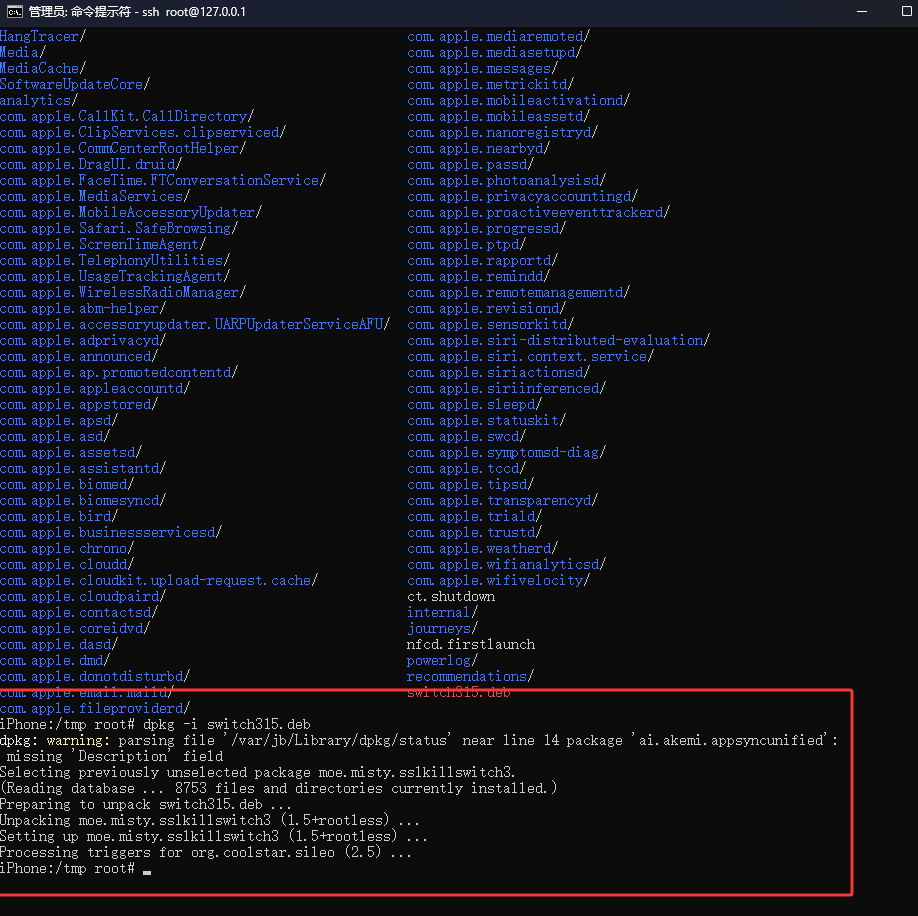918x916 pixels.
Task: Click 'com.apple.Safari.SafeBrowsing/' entry
Action: click(x=119, y=228)
